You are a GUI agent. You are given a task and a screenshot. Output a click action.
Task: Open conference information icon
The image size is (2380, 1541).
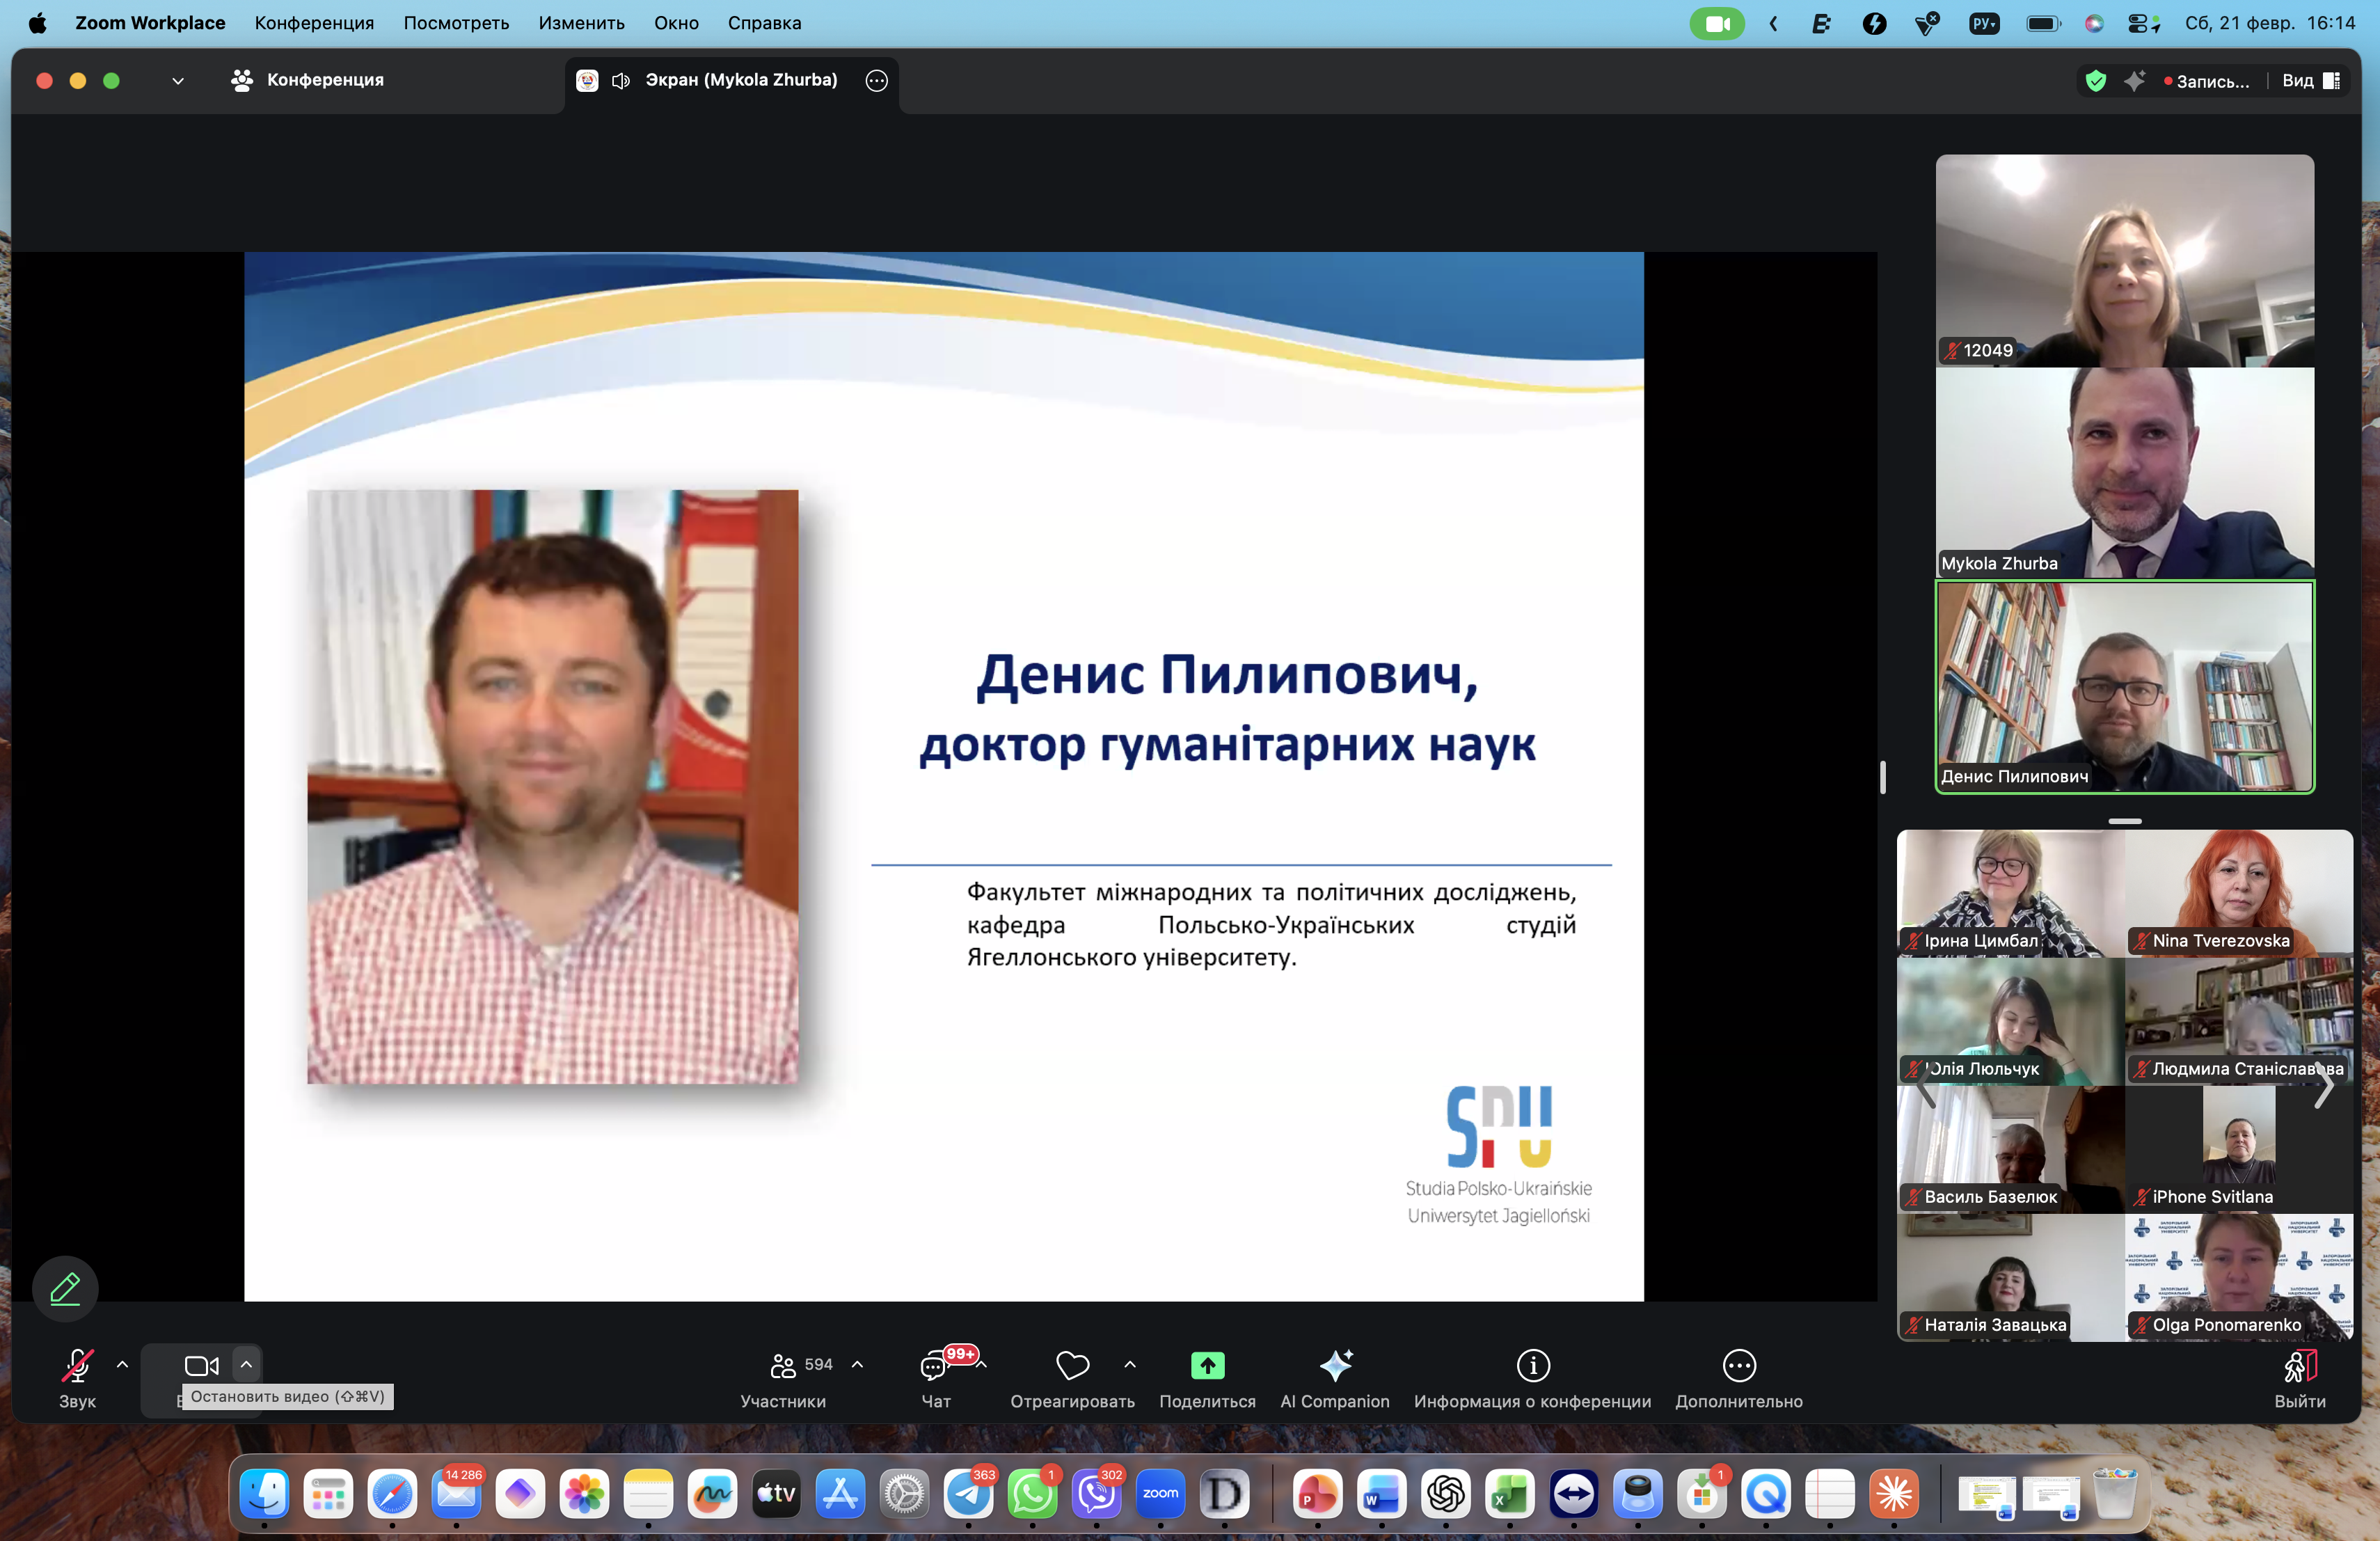point(1532,1366)
